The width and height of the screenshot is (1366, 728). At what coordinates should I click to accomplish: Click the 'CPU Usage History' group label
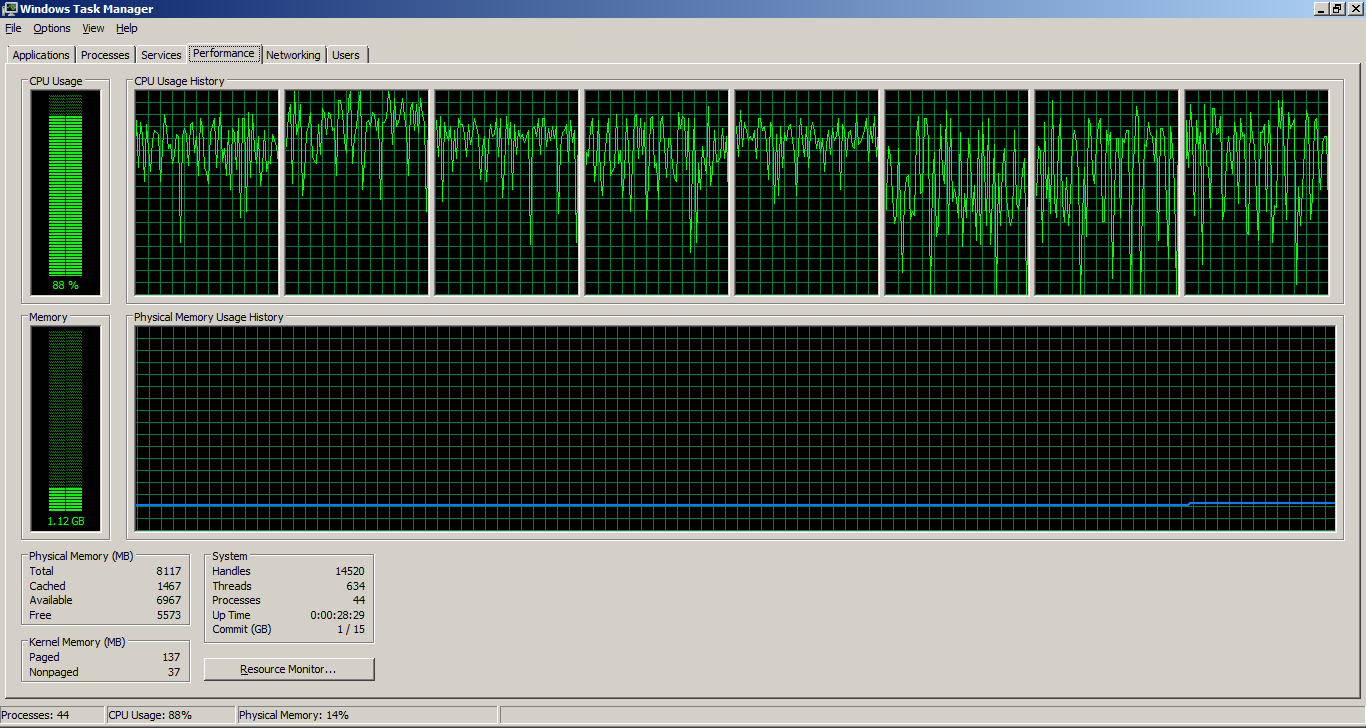[x=180, y=81]
